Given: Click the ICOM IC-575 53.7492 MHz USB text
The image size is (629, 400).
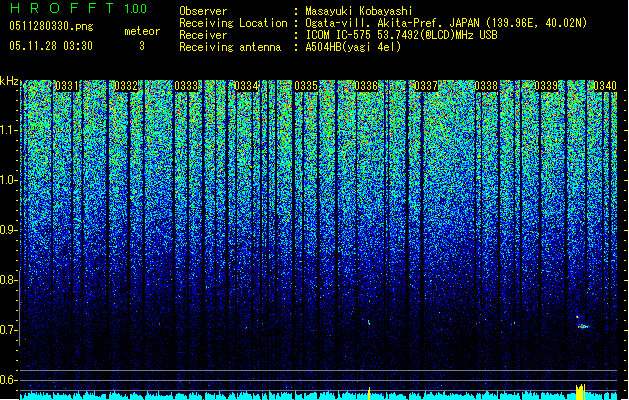Looking at the screenshot, I should pyautogui.click(x=401, y=35).
